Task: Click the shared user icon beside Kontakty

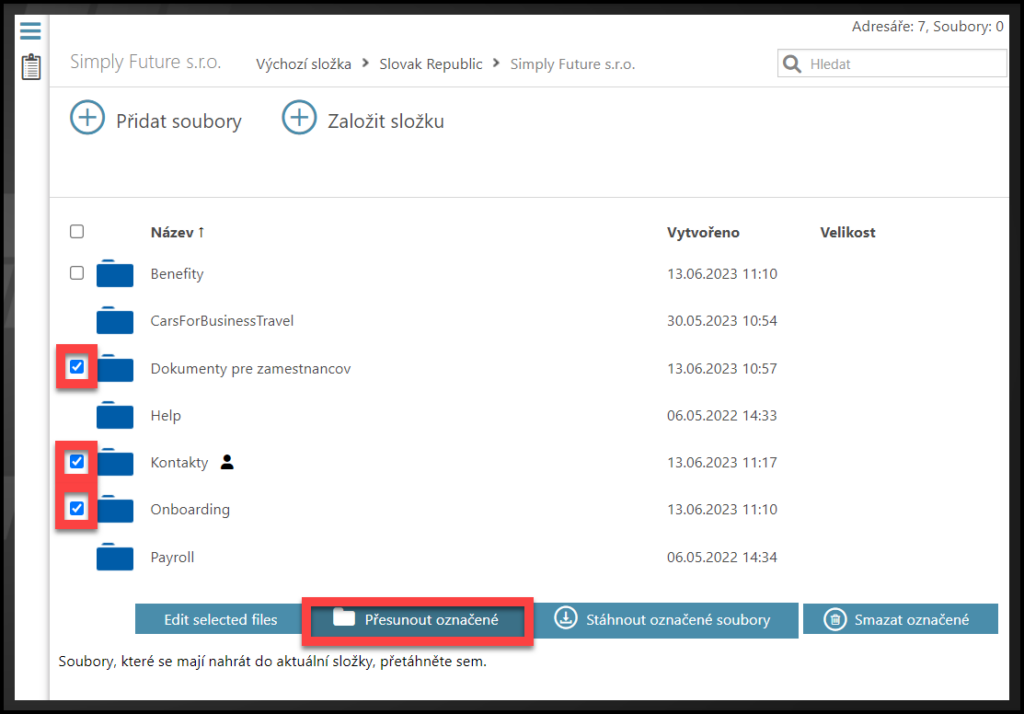Action: (227, 462)
